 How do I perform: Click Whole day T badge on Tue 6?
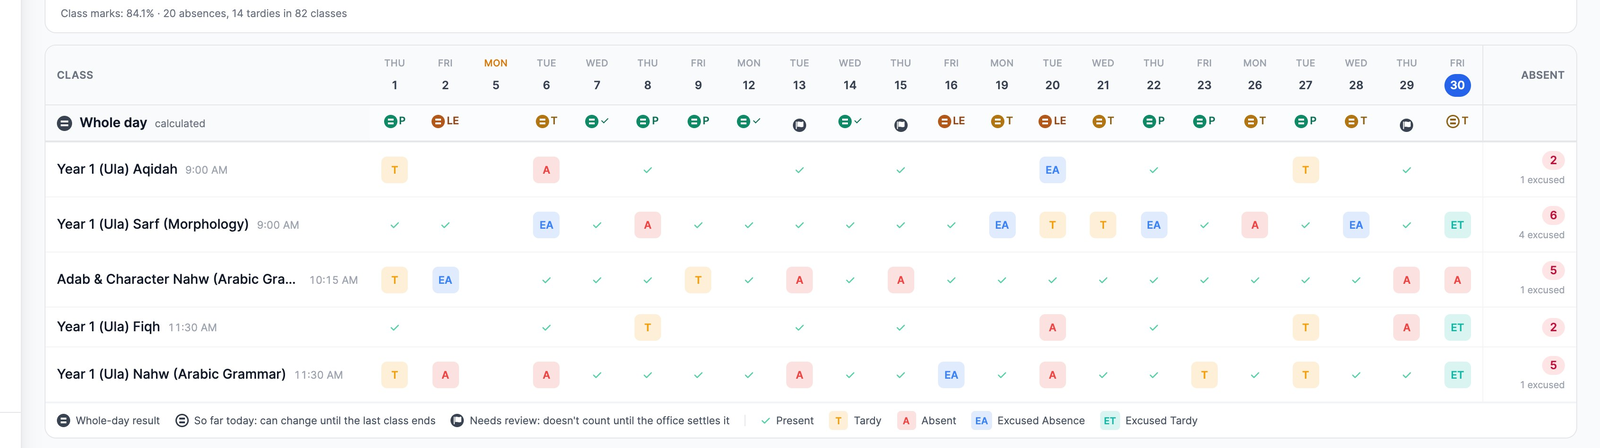tap(546, 121)
